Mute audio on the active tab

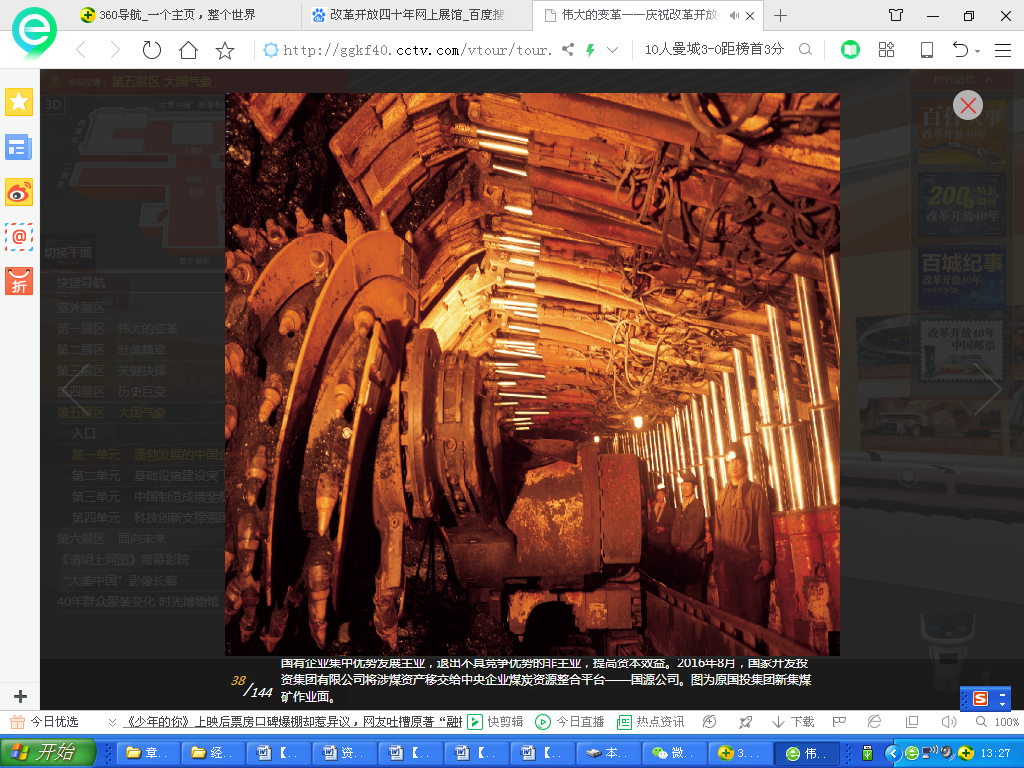tap(736, 15)
